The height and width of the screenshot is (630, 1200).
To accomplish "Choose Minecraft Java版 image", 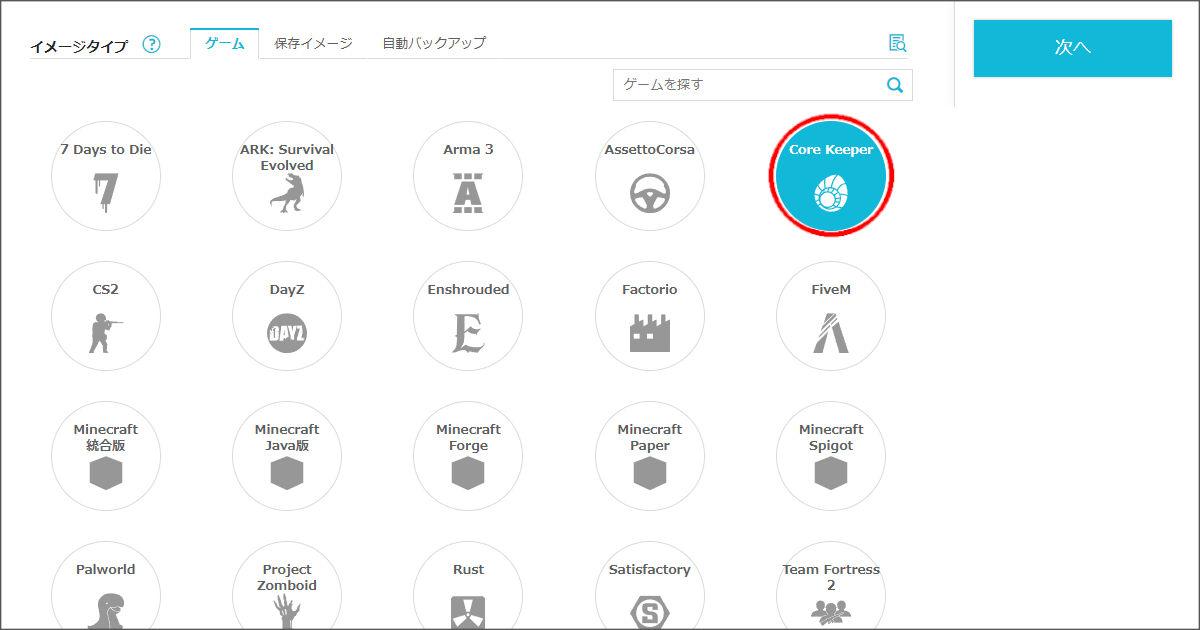I will point(287,456).
